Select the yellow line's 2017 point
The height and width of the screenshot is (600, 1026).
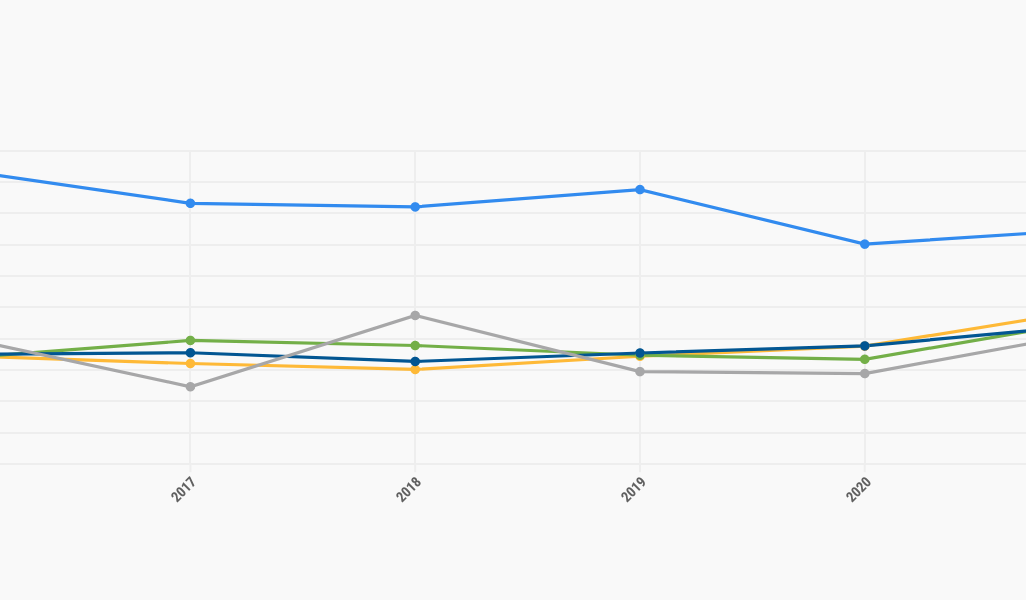point(190,363)
